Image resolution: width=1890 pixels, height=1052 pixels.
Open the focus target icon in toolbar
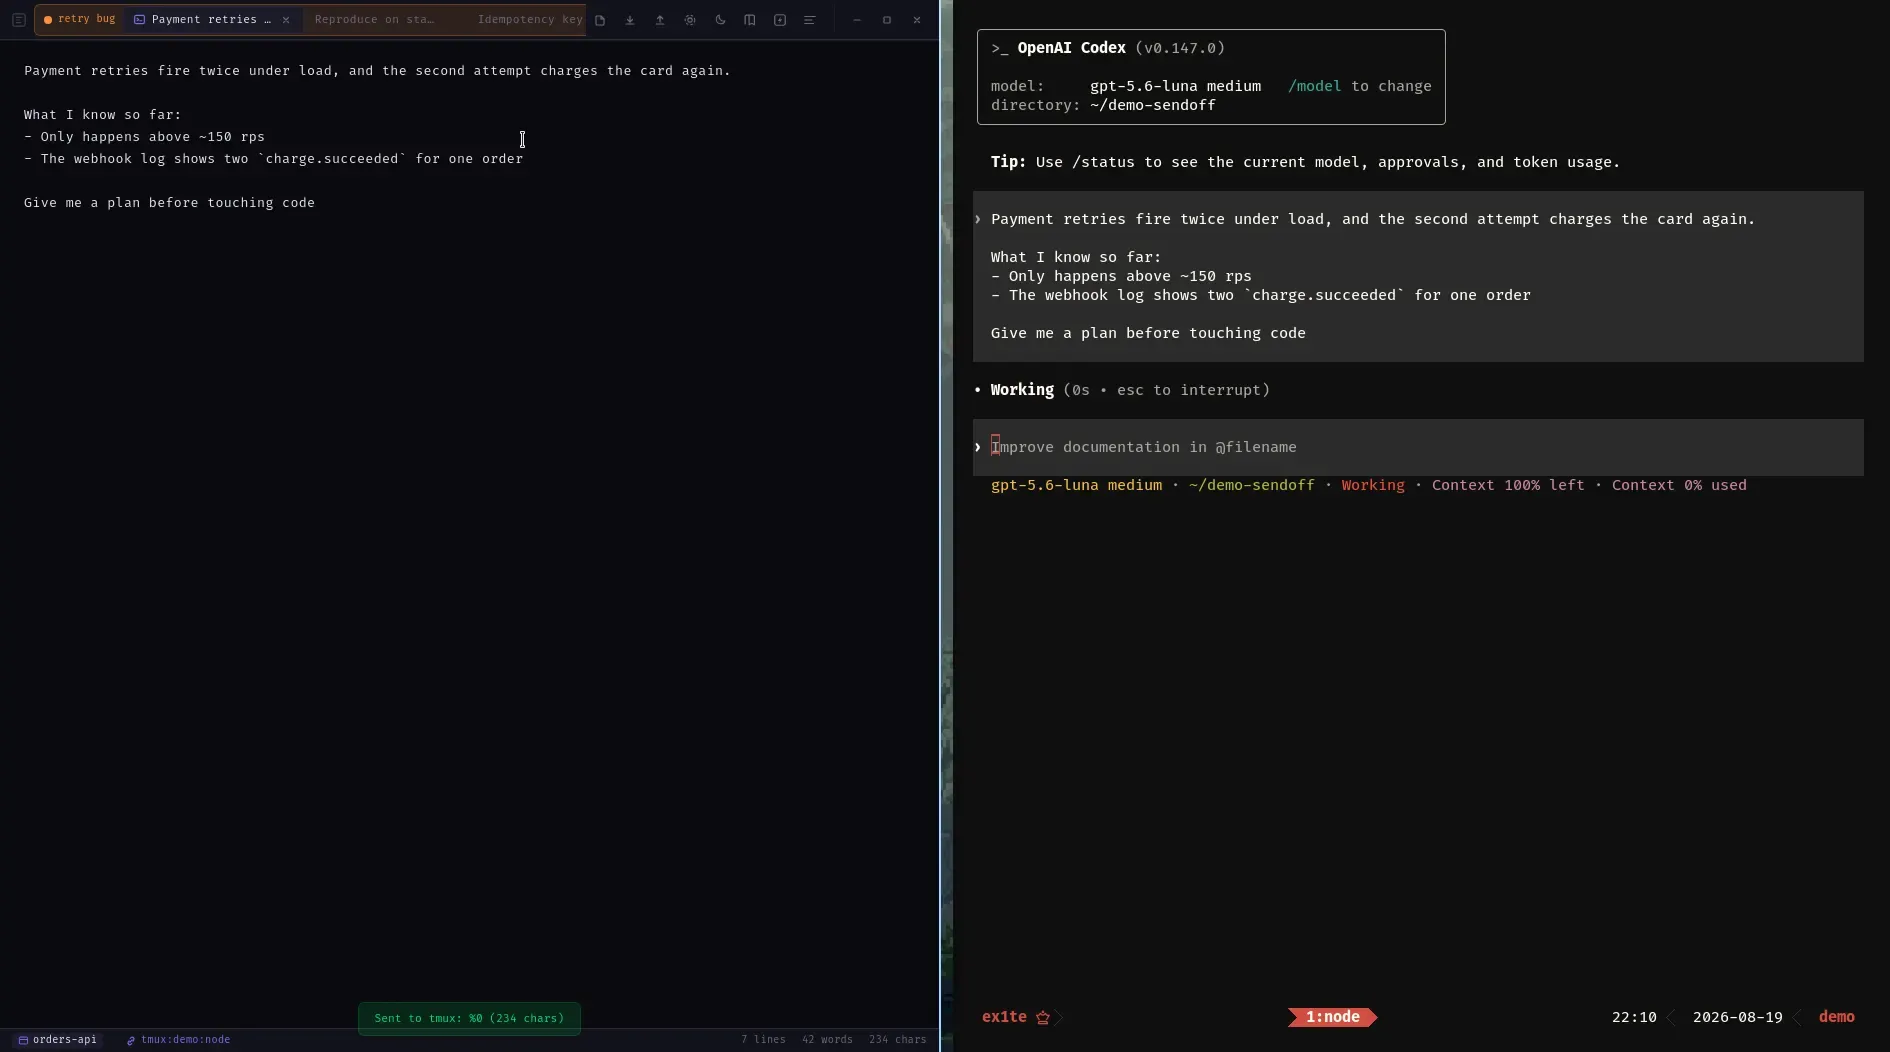(x=690, y=20)
